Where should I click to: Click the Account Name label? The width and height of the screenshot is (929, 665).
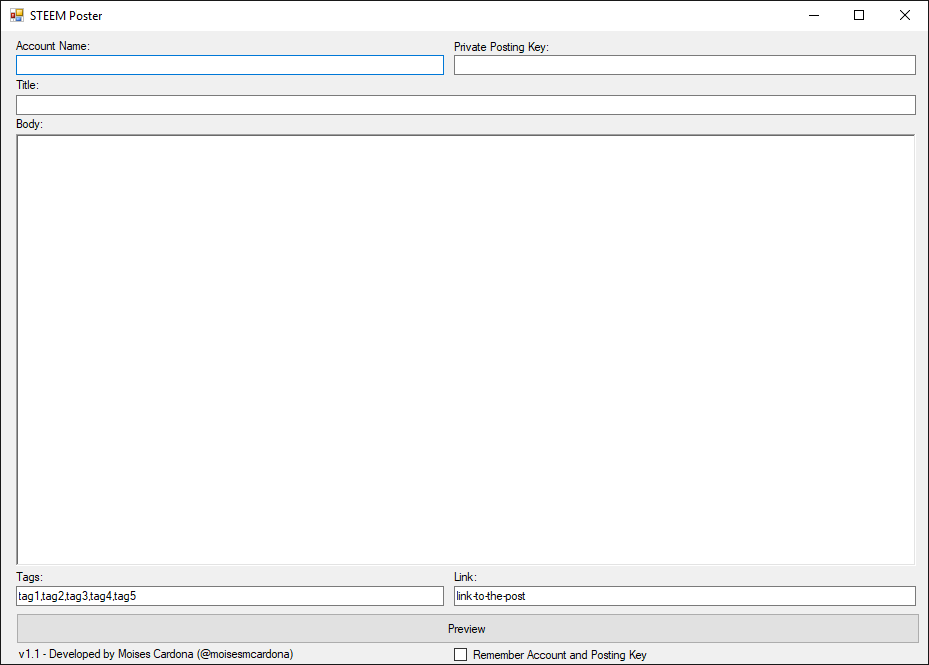[x=53, y=46]
